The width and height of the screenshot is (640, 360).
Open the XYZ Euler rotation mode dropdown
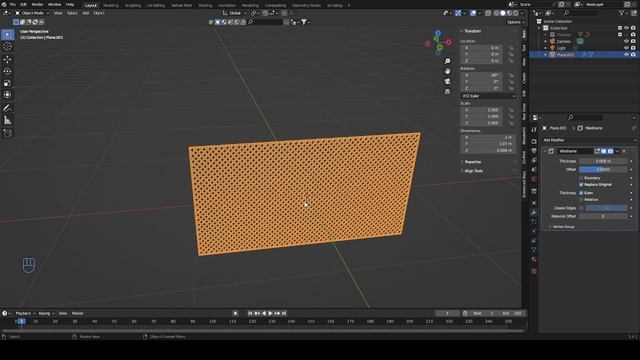[x=488, y=96]
